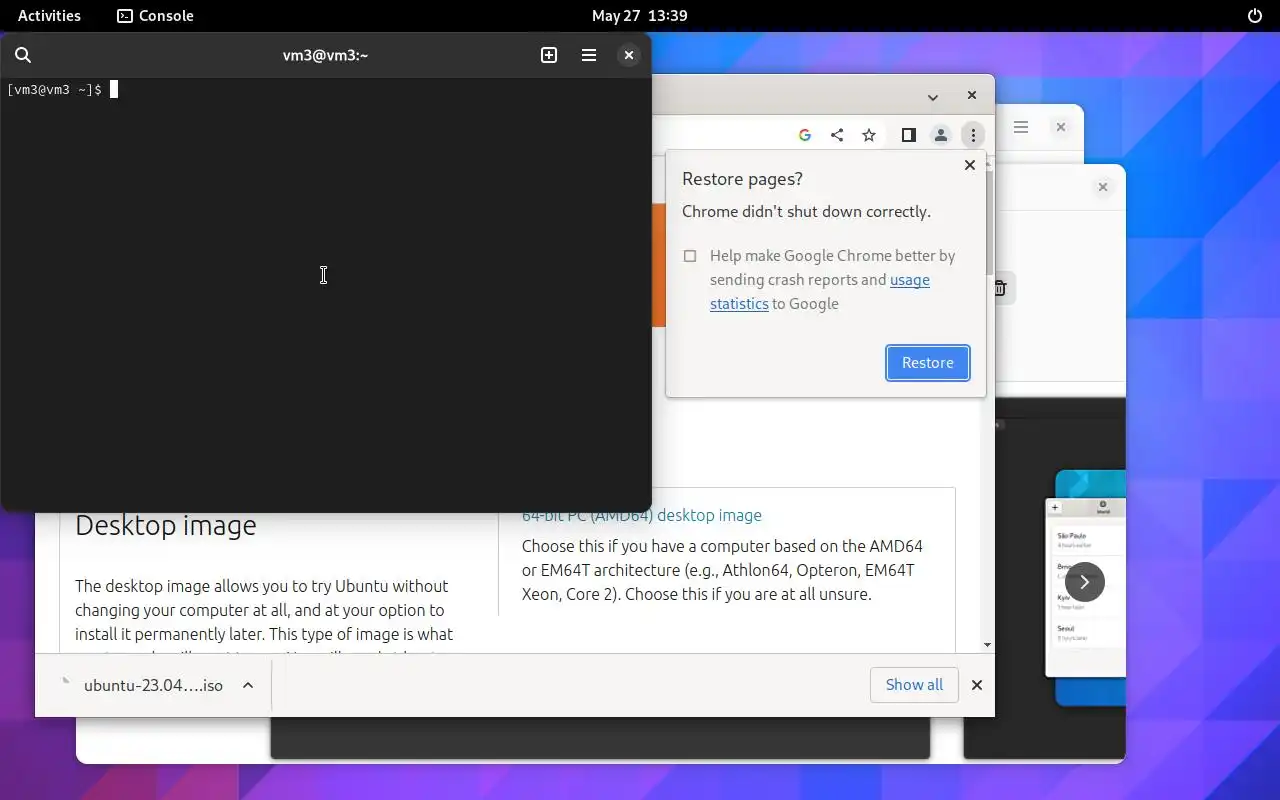Image resolution: width=1280 pixels, height=800 pixels.
Task: Share this page from Chrome toolbar
Action: [837, 135]
